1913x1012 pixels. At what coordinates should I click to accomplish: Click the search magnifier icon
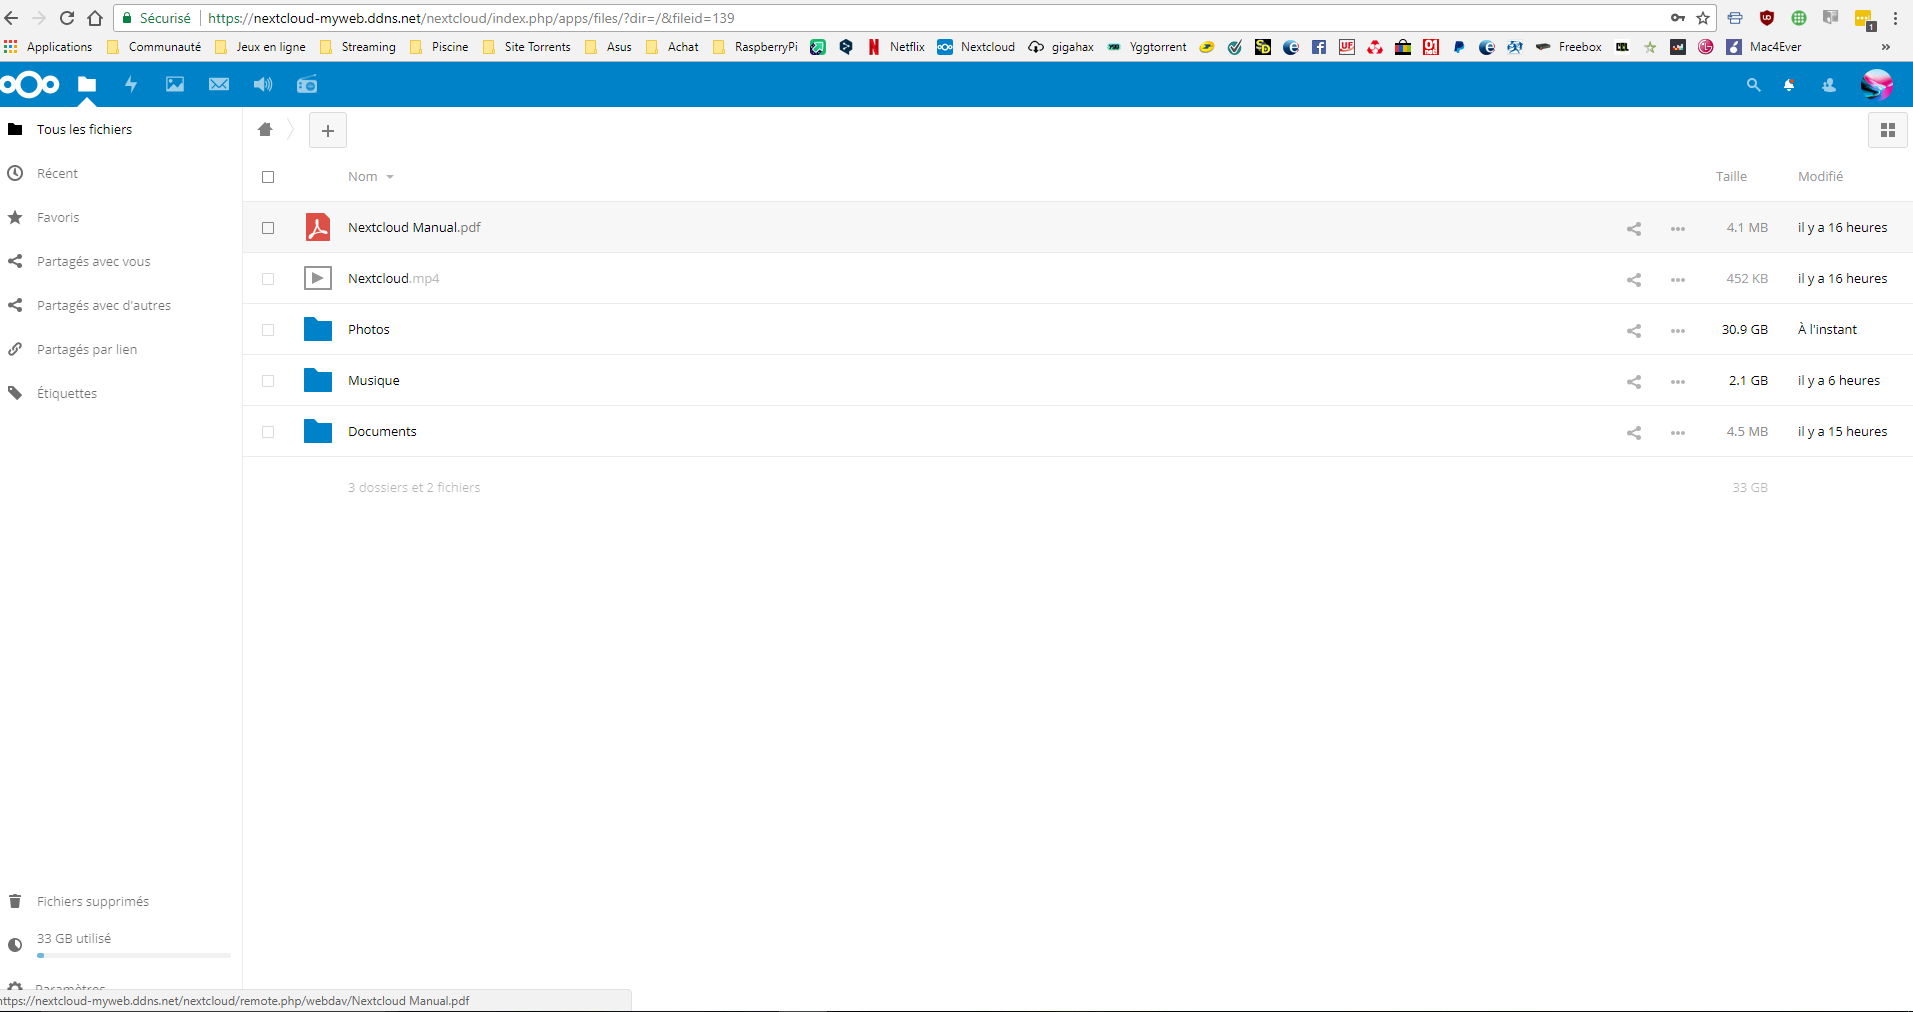click(1753, 85)
